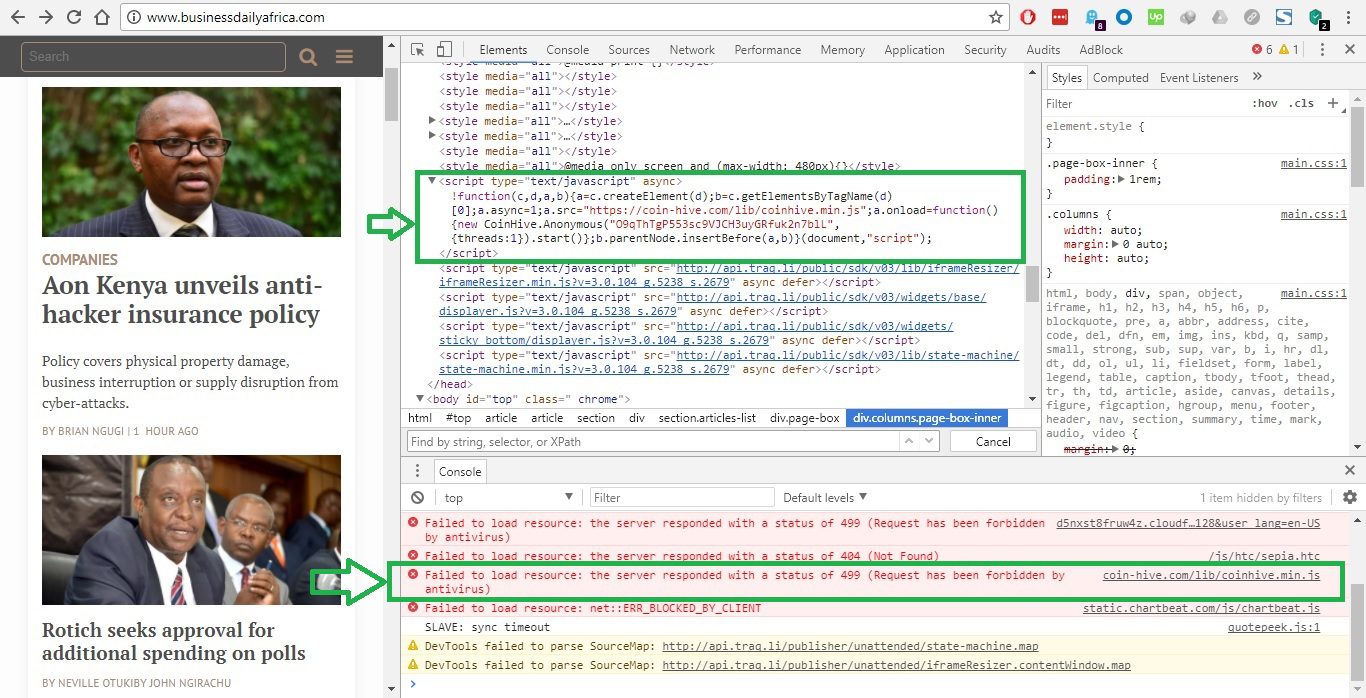Switch to the Computed styles tab
Image resolution: width=1366 pixels, height=698 pixels.
[x=1120, y=77]
